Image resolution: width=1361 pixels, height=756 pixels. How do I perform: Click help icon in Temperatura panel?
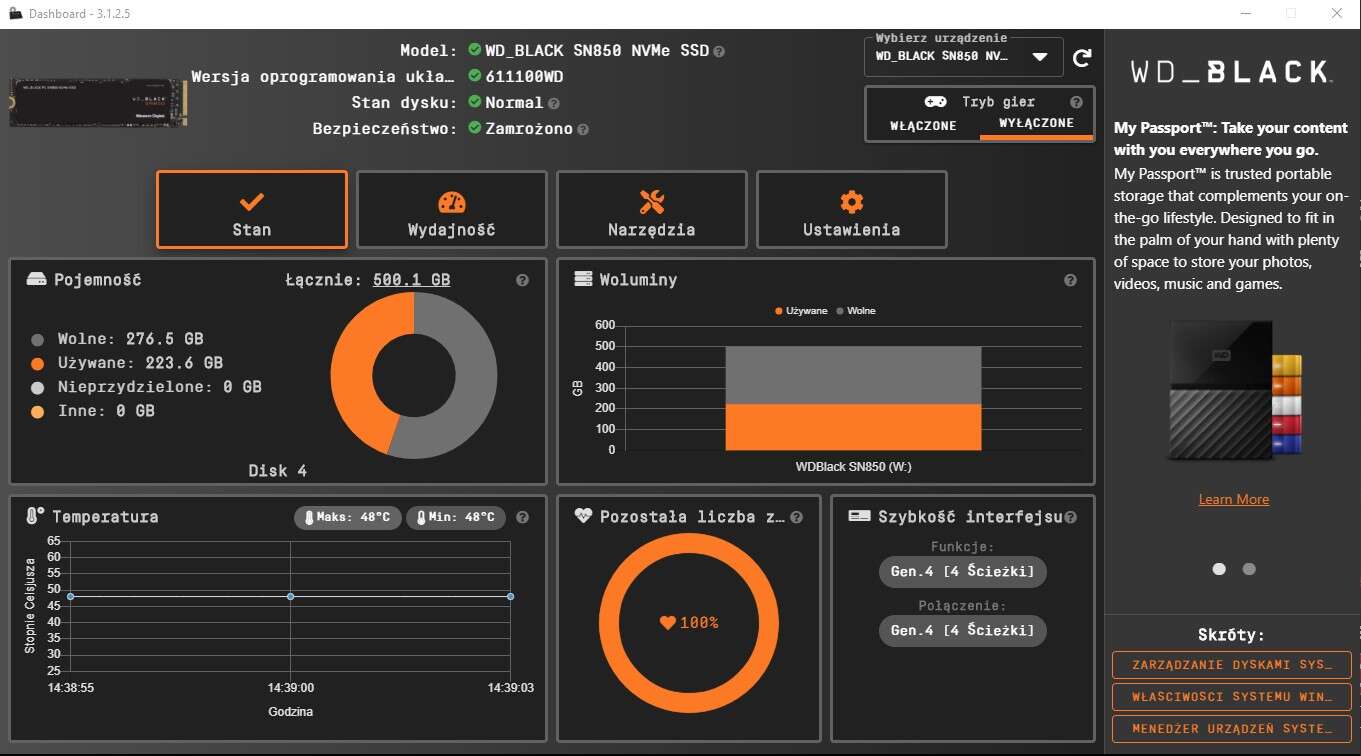(522, 518)
